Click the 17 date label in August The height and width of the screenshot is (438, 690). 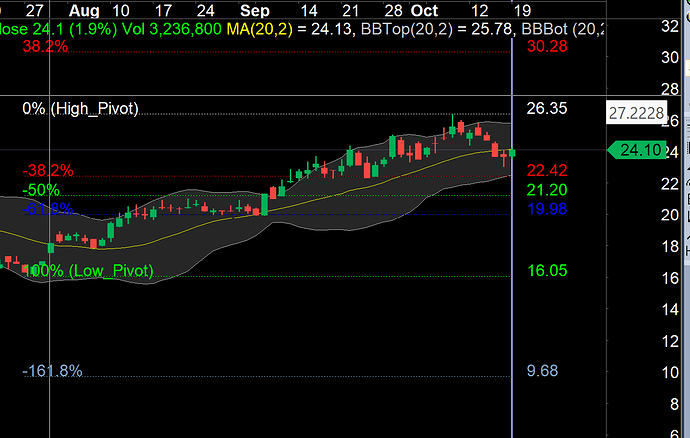[163, 10]
